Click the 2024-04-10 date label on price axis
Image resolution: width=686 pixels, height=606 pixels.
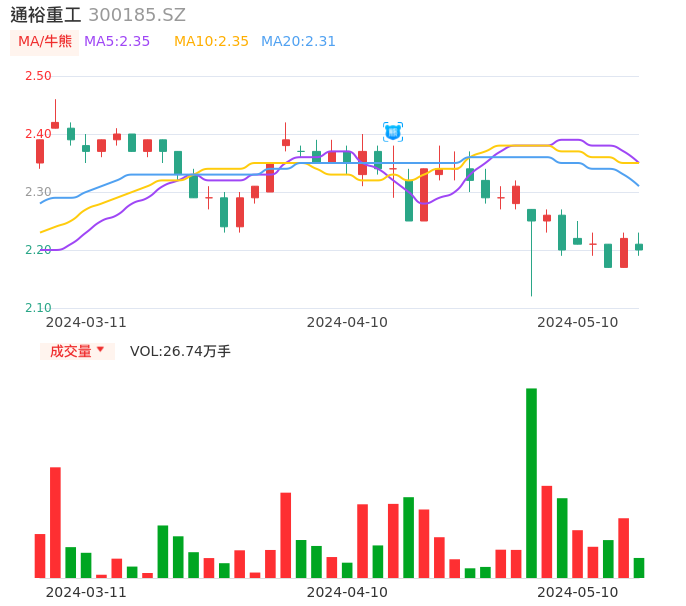347,322
